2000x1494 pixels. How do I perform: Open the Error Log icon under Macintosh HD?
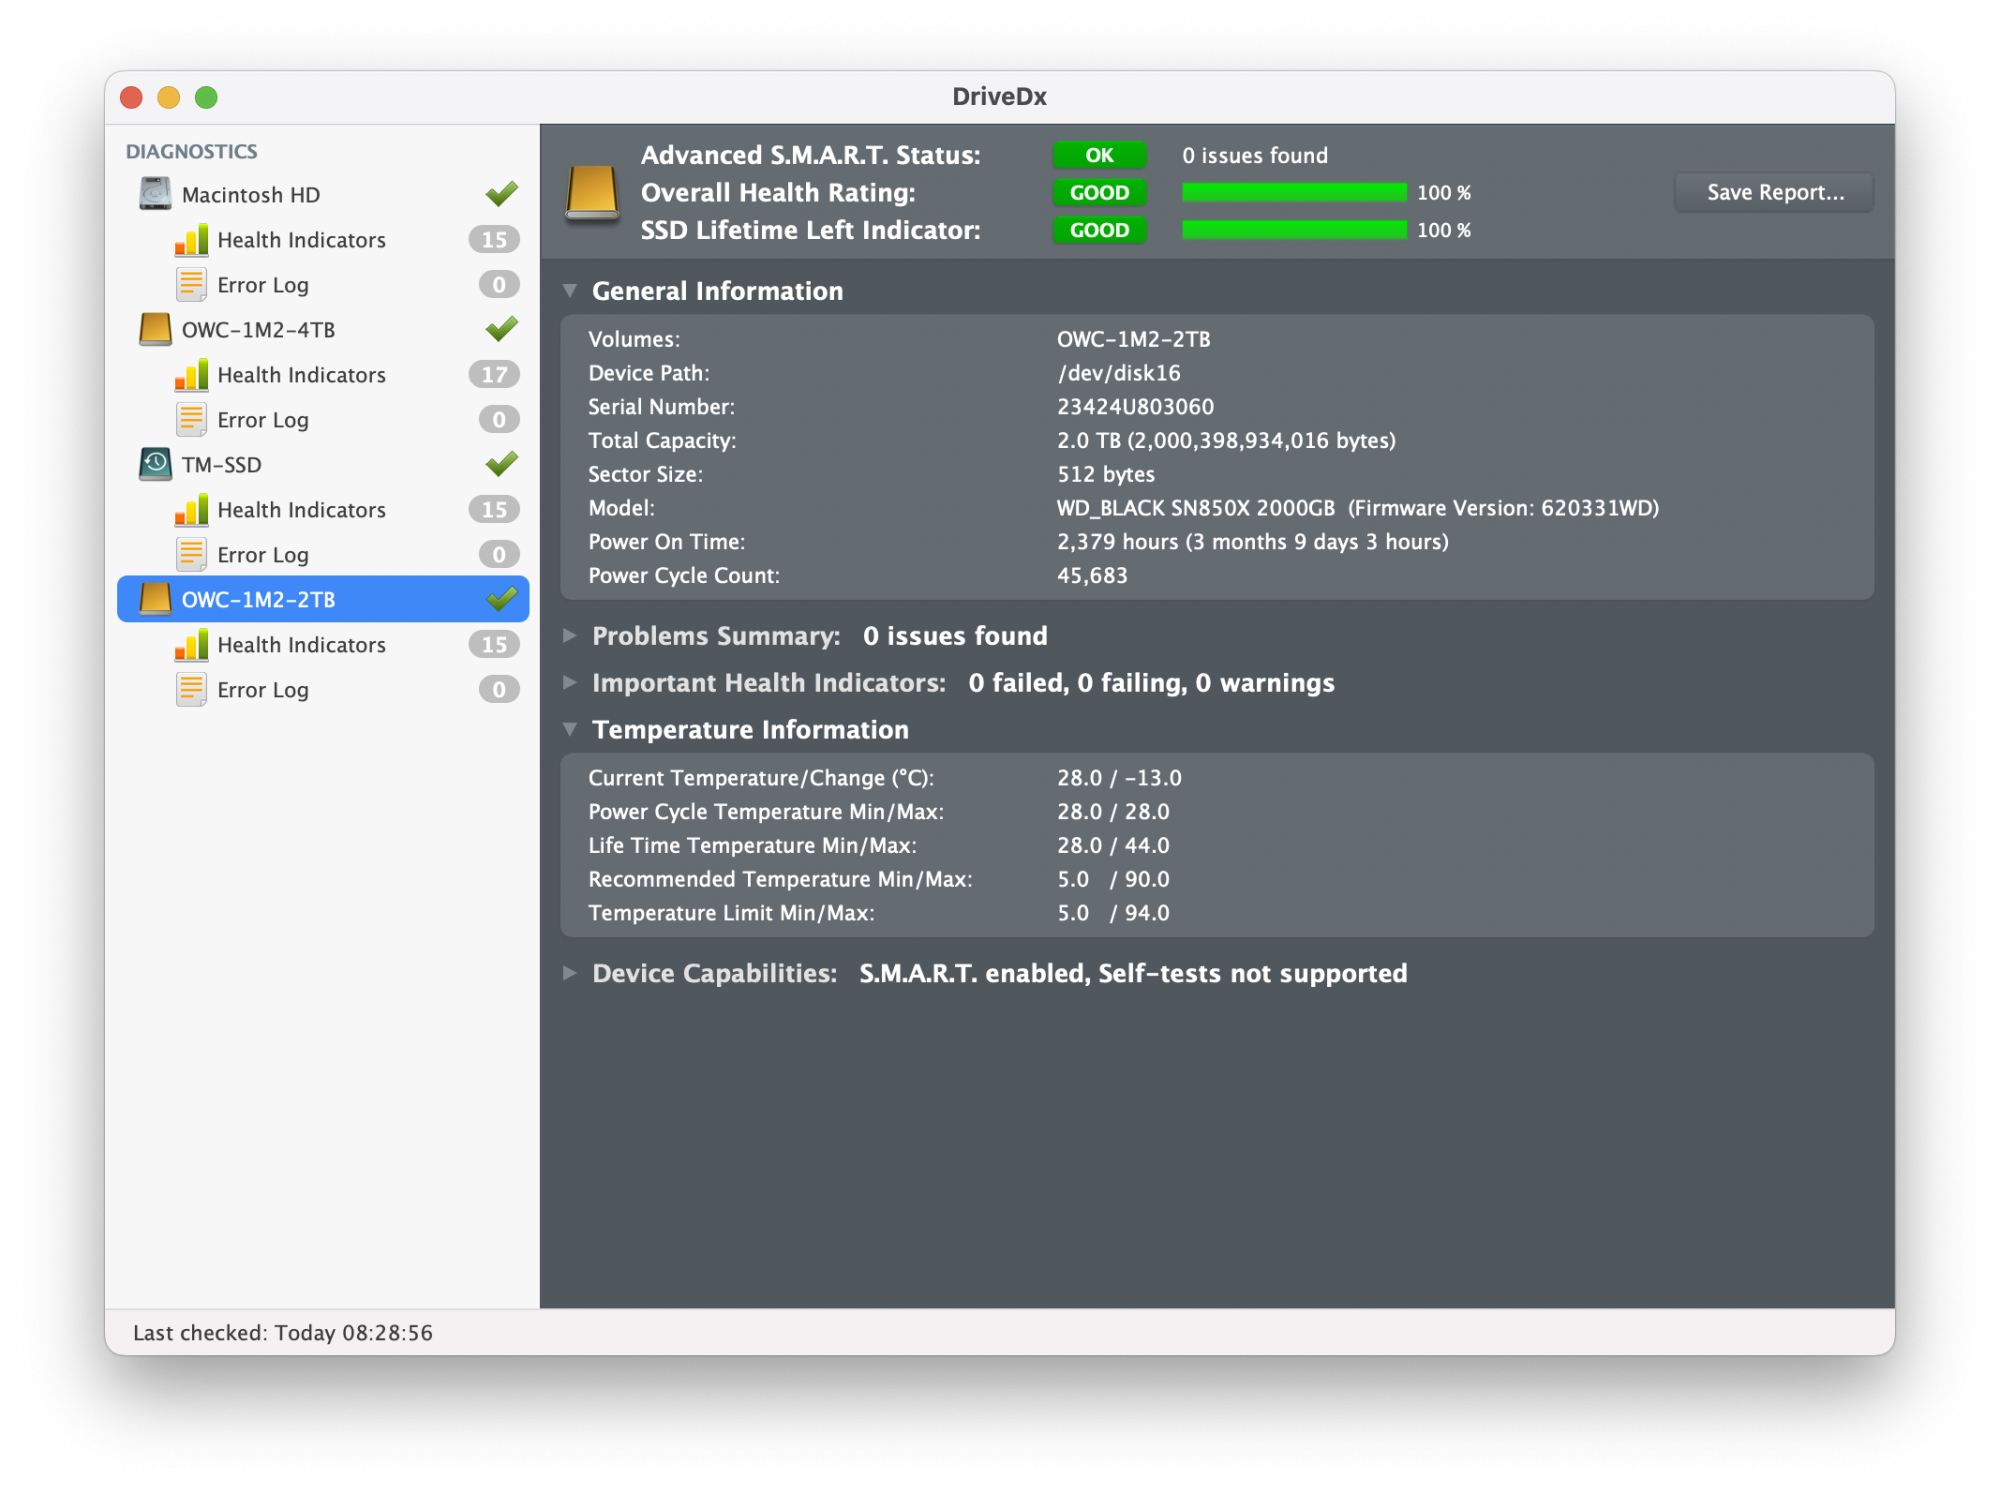tap(192, 284)
